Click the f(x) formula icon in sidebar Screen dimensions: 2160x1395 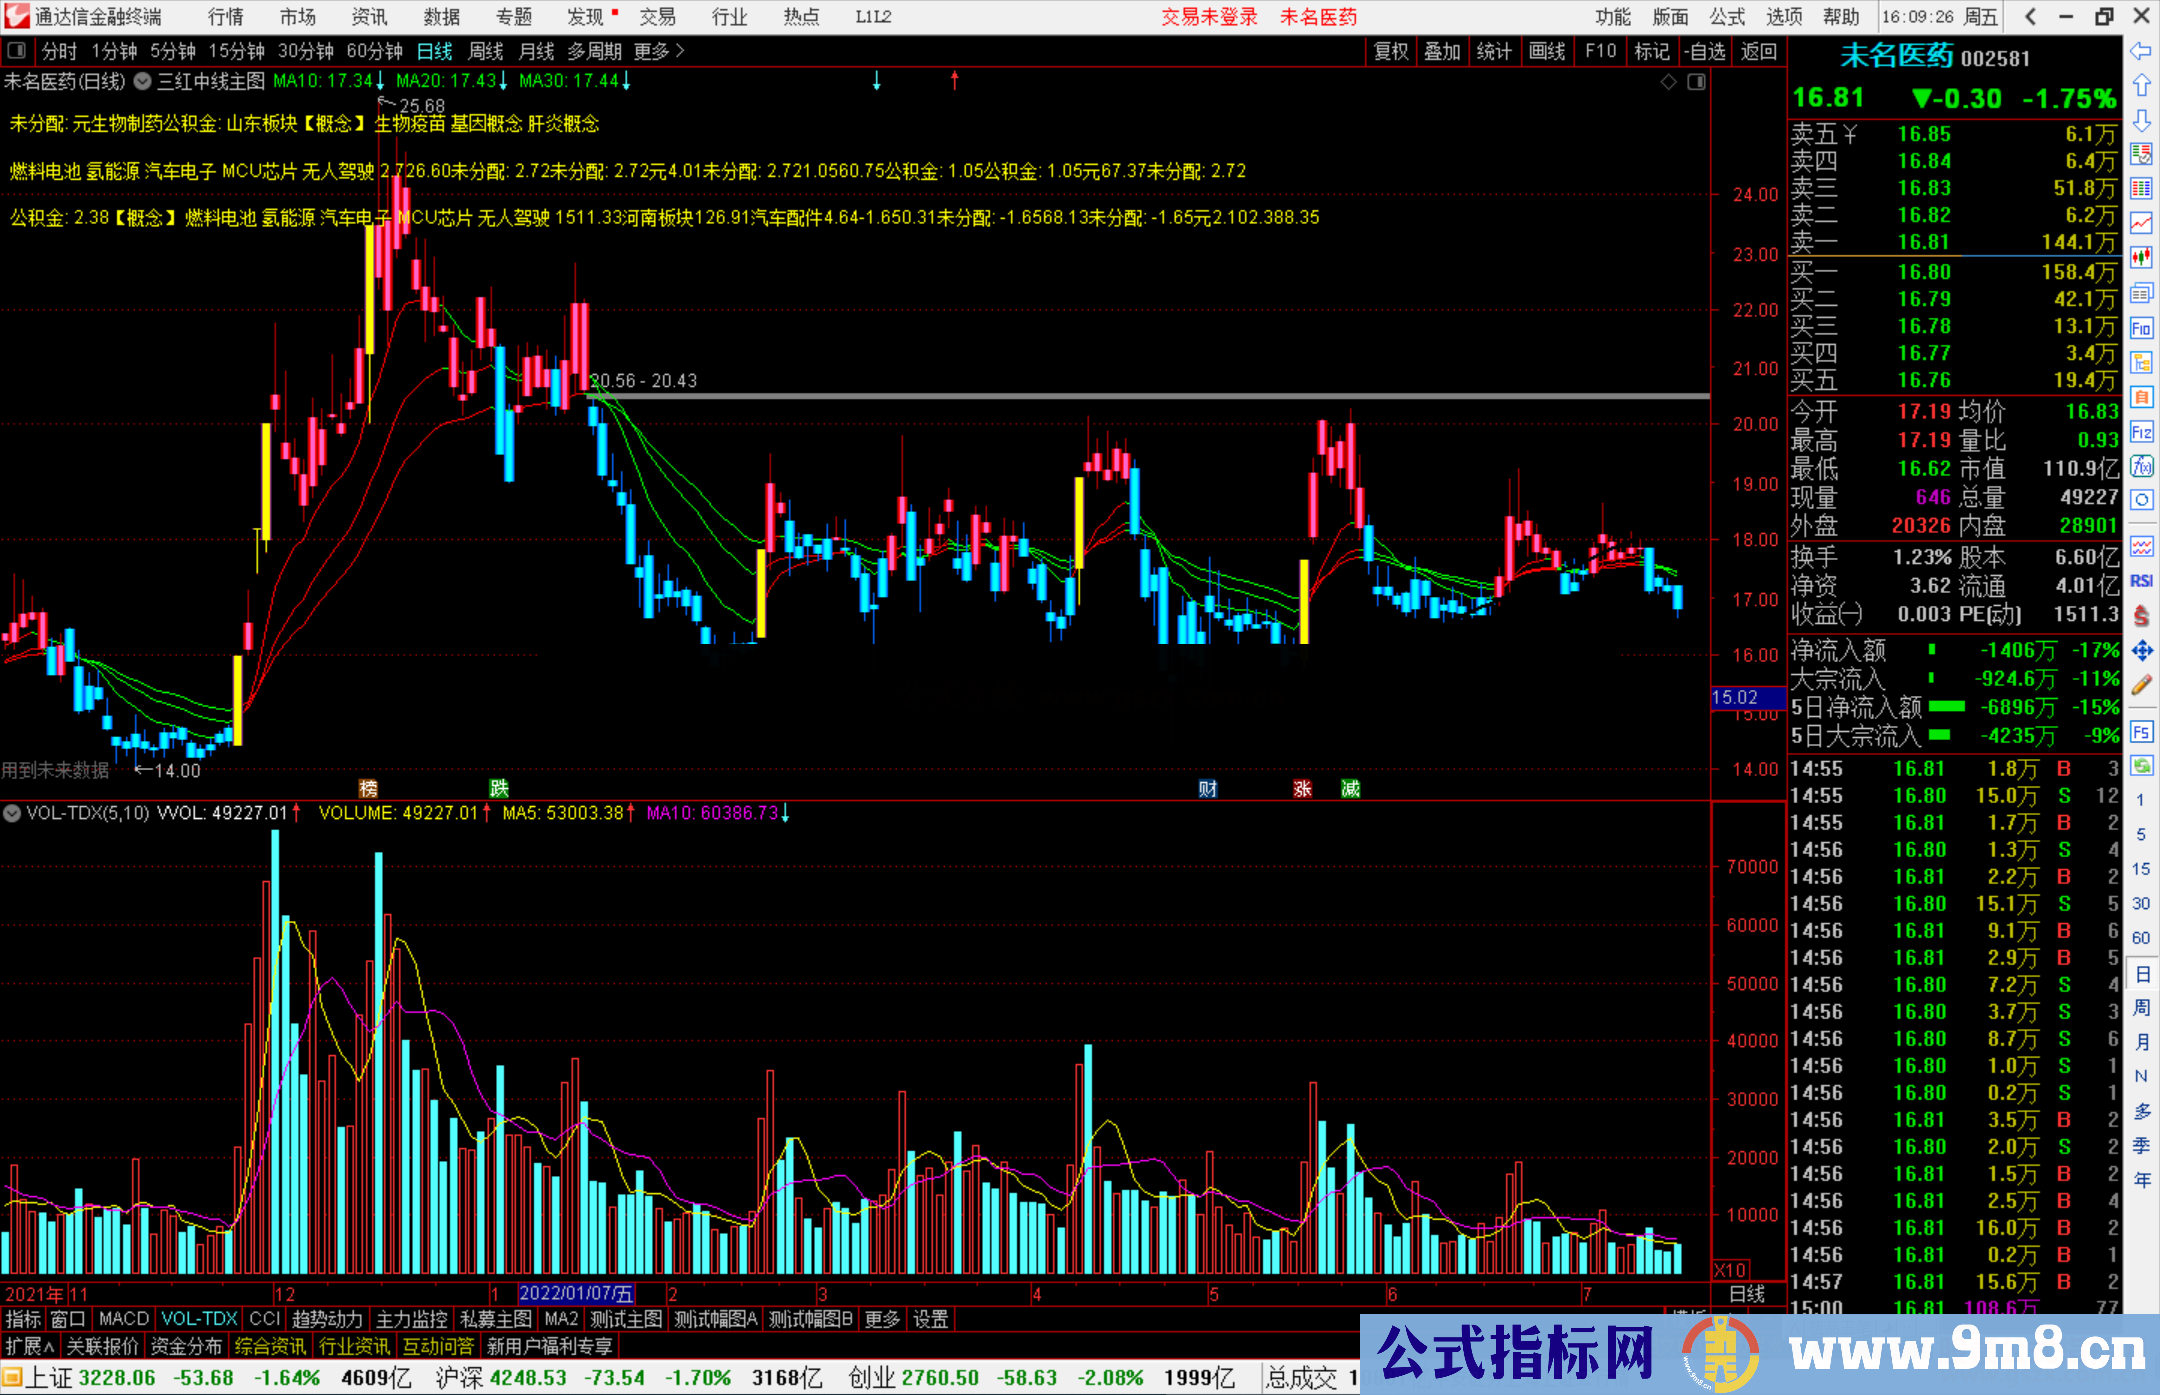tap(2141, 466)
